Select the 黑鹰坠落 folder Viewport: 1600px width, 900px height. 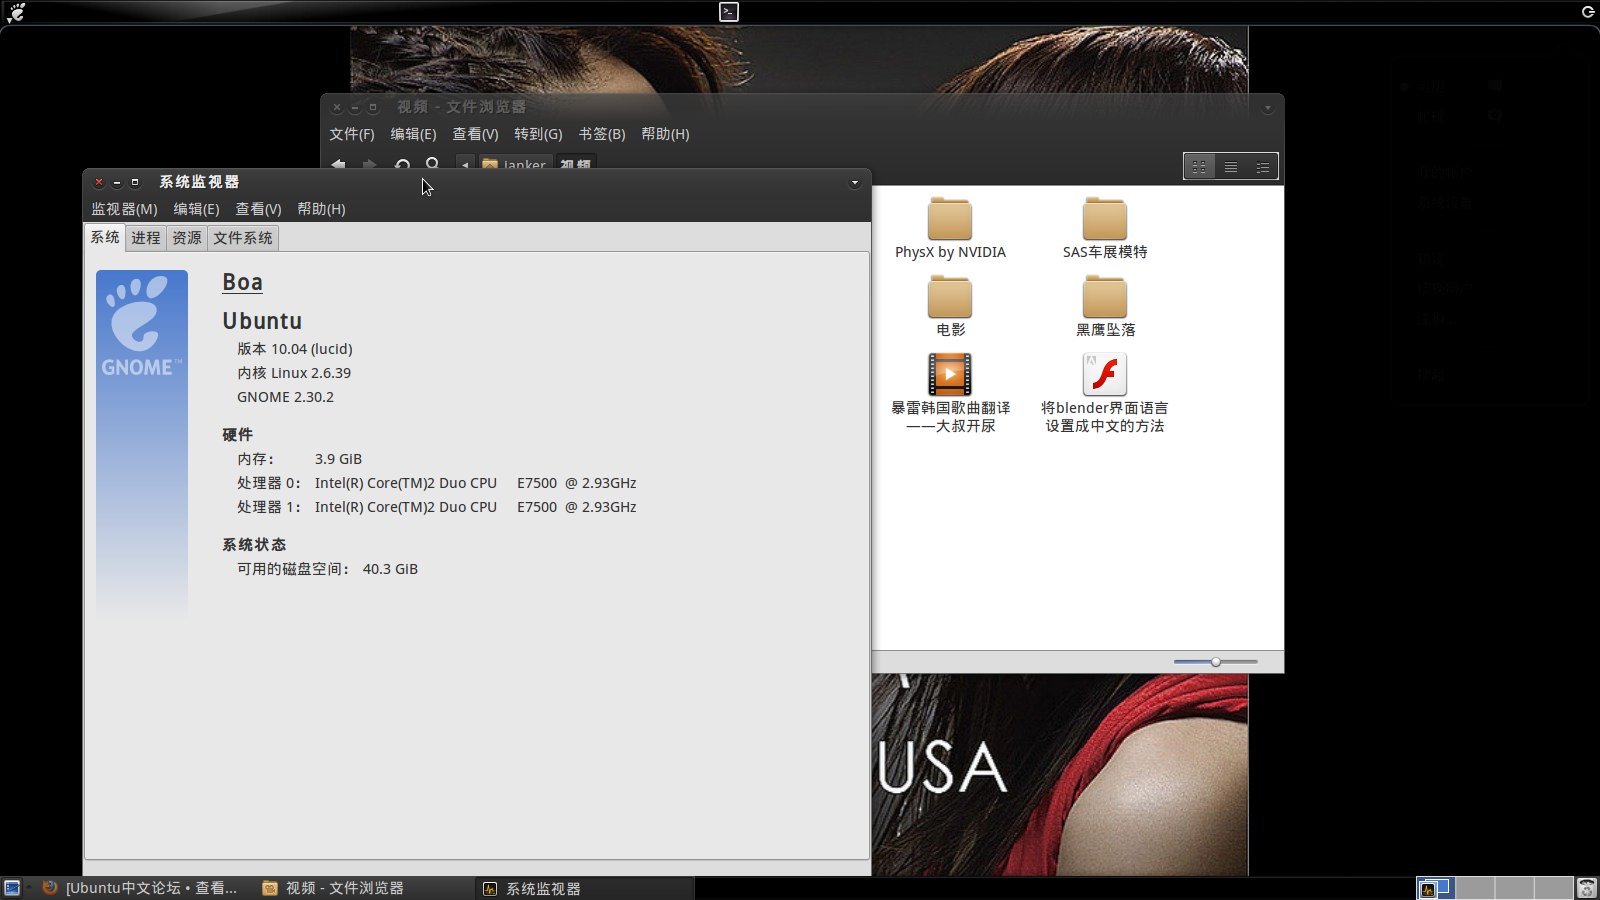coord(1104,297)
